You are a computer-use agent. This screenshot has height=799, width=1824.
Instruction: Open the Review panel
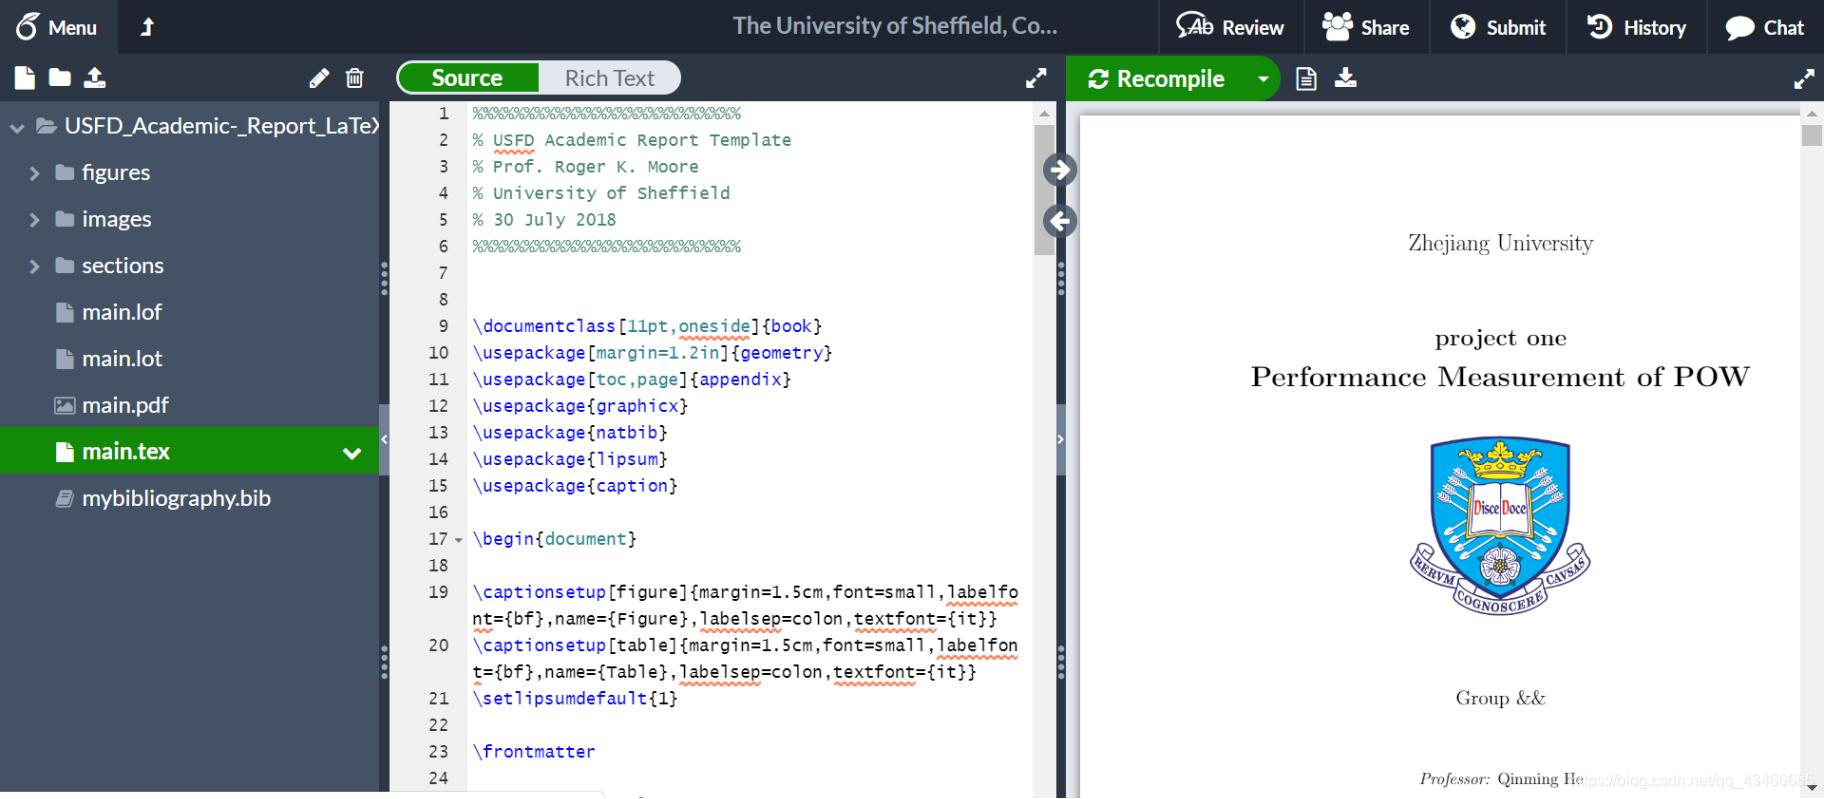(x=1230, y=27)
